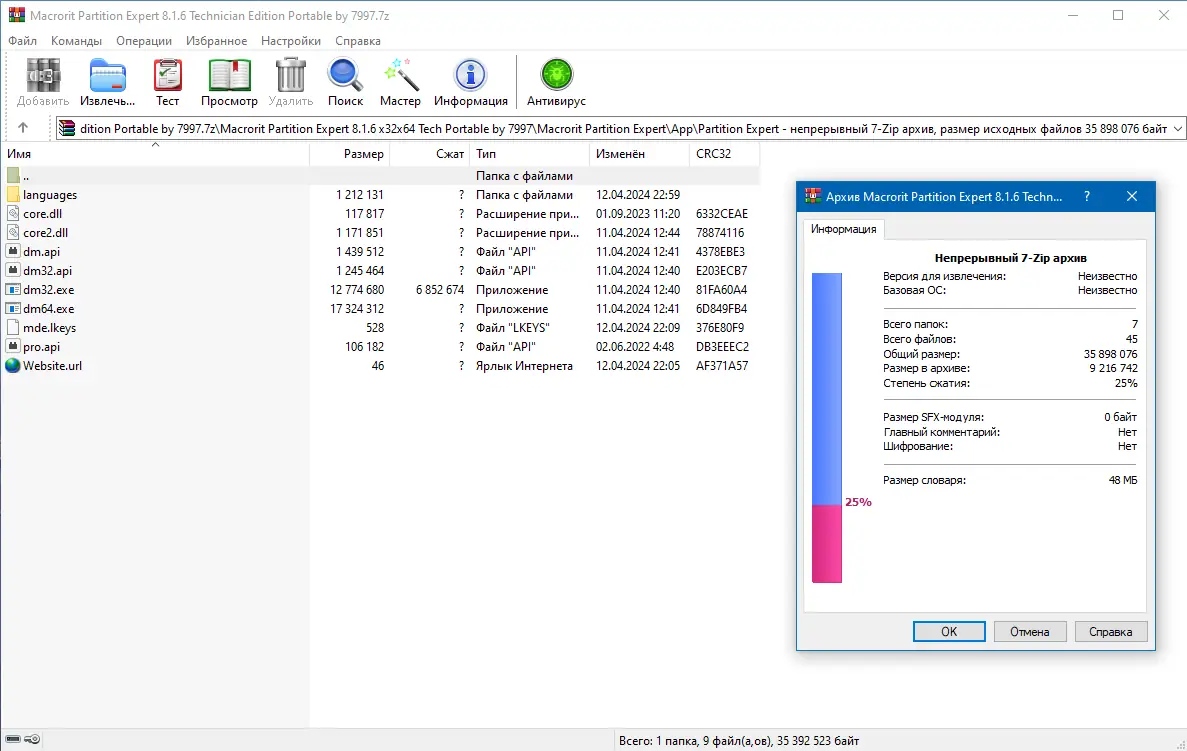Sort by the Тип column header
The height and width of the screenshot is (751, 1187).
[x=530, y=154]
